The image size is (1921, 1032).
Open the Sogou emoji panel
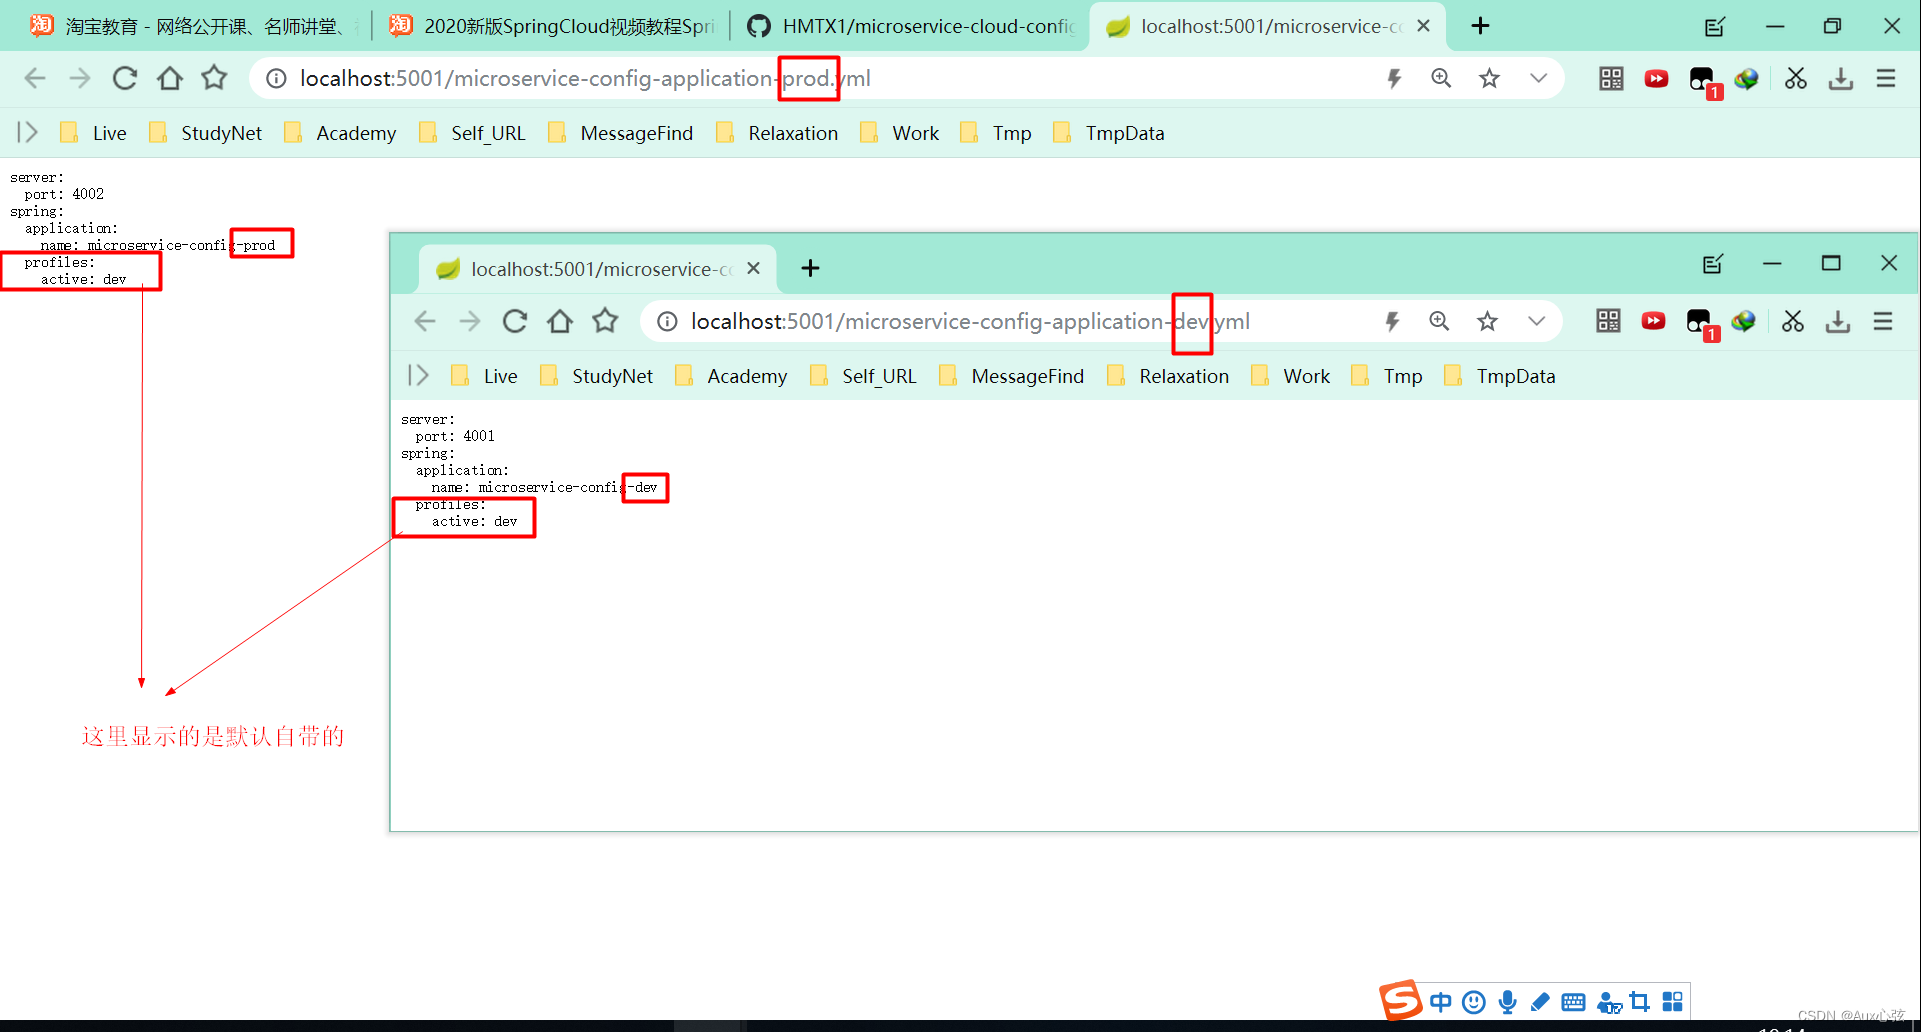tap(1473, 1001)
